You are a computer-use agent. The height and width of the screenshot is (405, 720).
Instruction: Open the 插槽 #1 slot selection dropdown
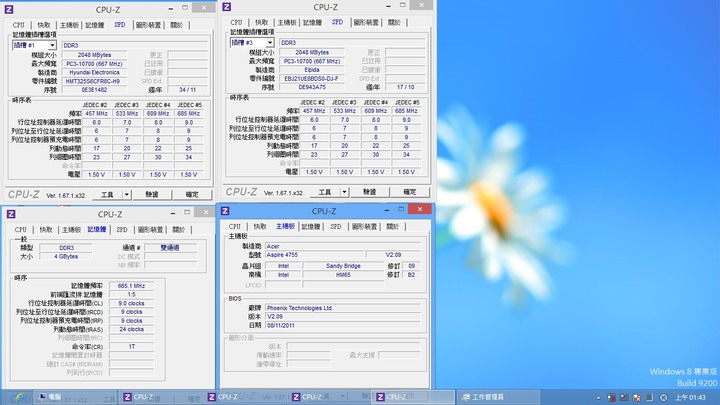point(52,45)
